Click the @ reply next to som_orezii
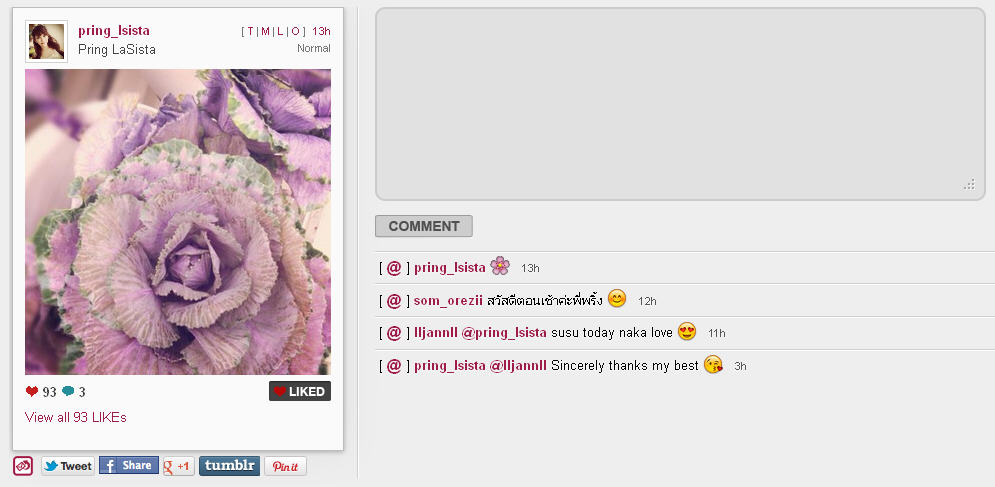 click(394, 300)
